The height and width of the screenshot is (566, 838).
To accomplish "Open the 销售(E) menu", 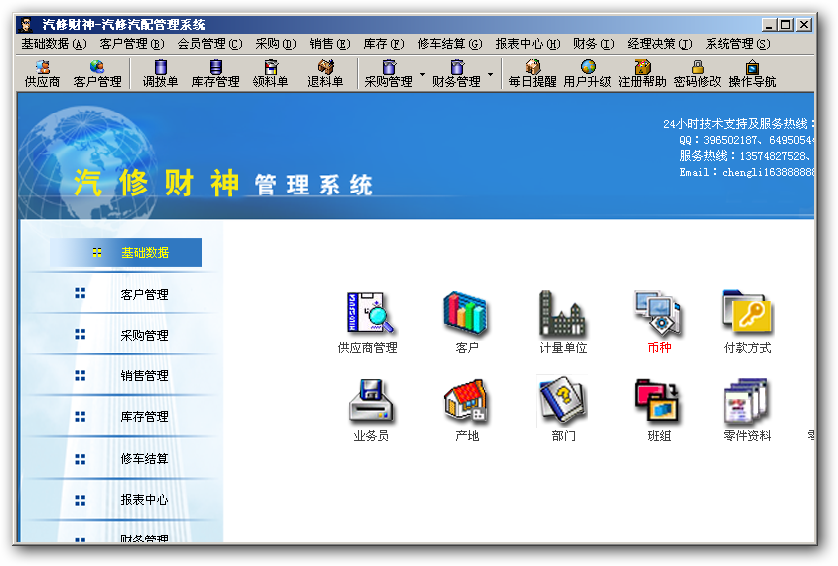I will tap(330, 44).
